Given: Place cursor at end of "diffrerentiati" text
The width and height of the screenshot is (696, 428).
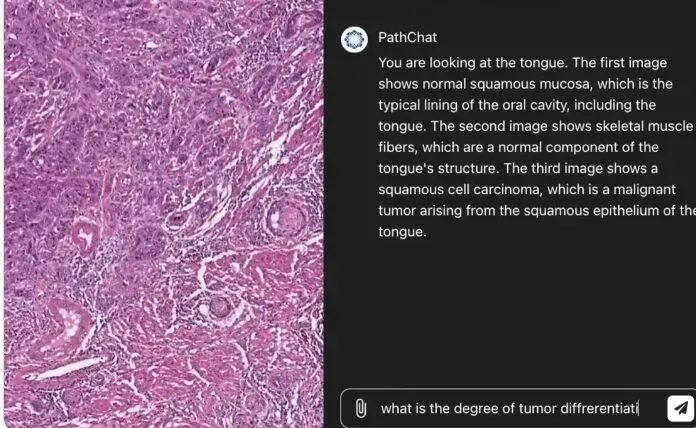Looking at the screenshot, I should [x=638, y=408].
